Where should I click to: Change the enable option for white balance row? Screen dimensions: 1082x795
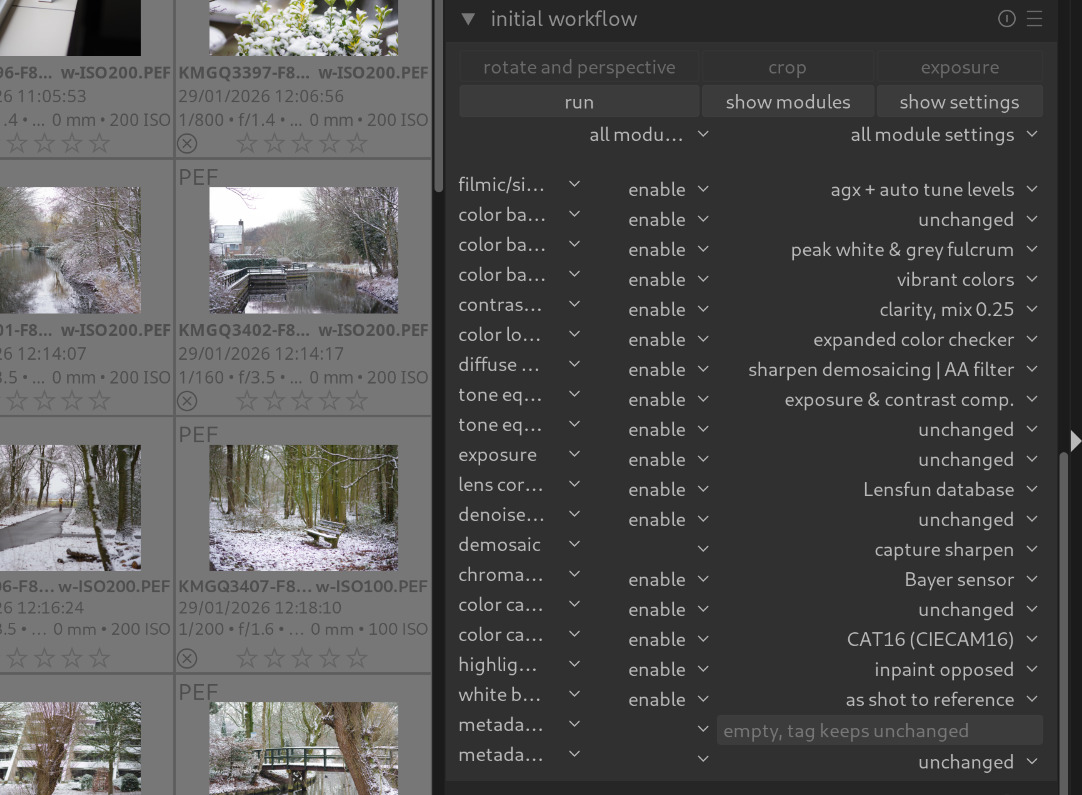point(667,699)
